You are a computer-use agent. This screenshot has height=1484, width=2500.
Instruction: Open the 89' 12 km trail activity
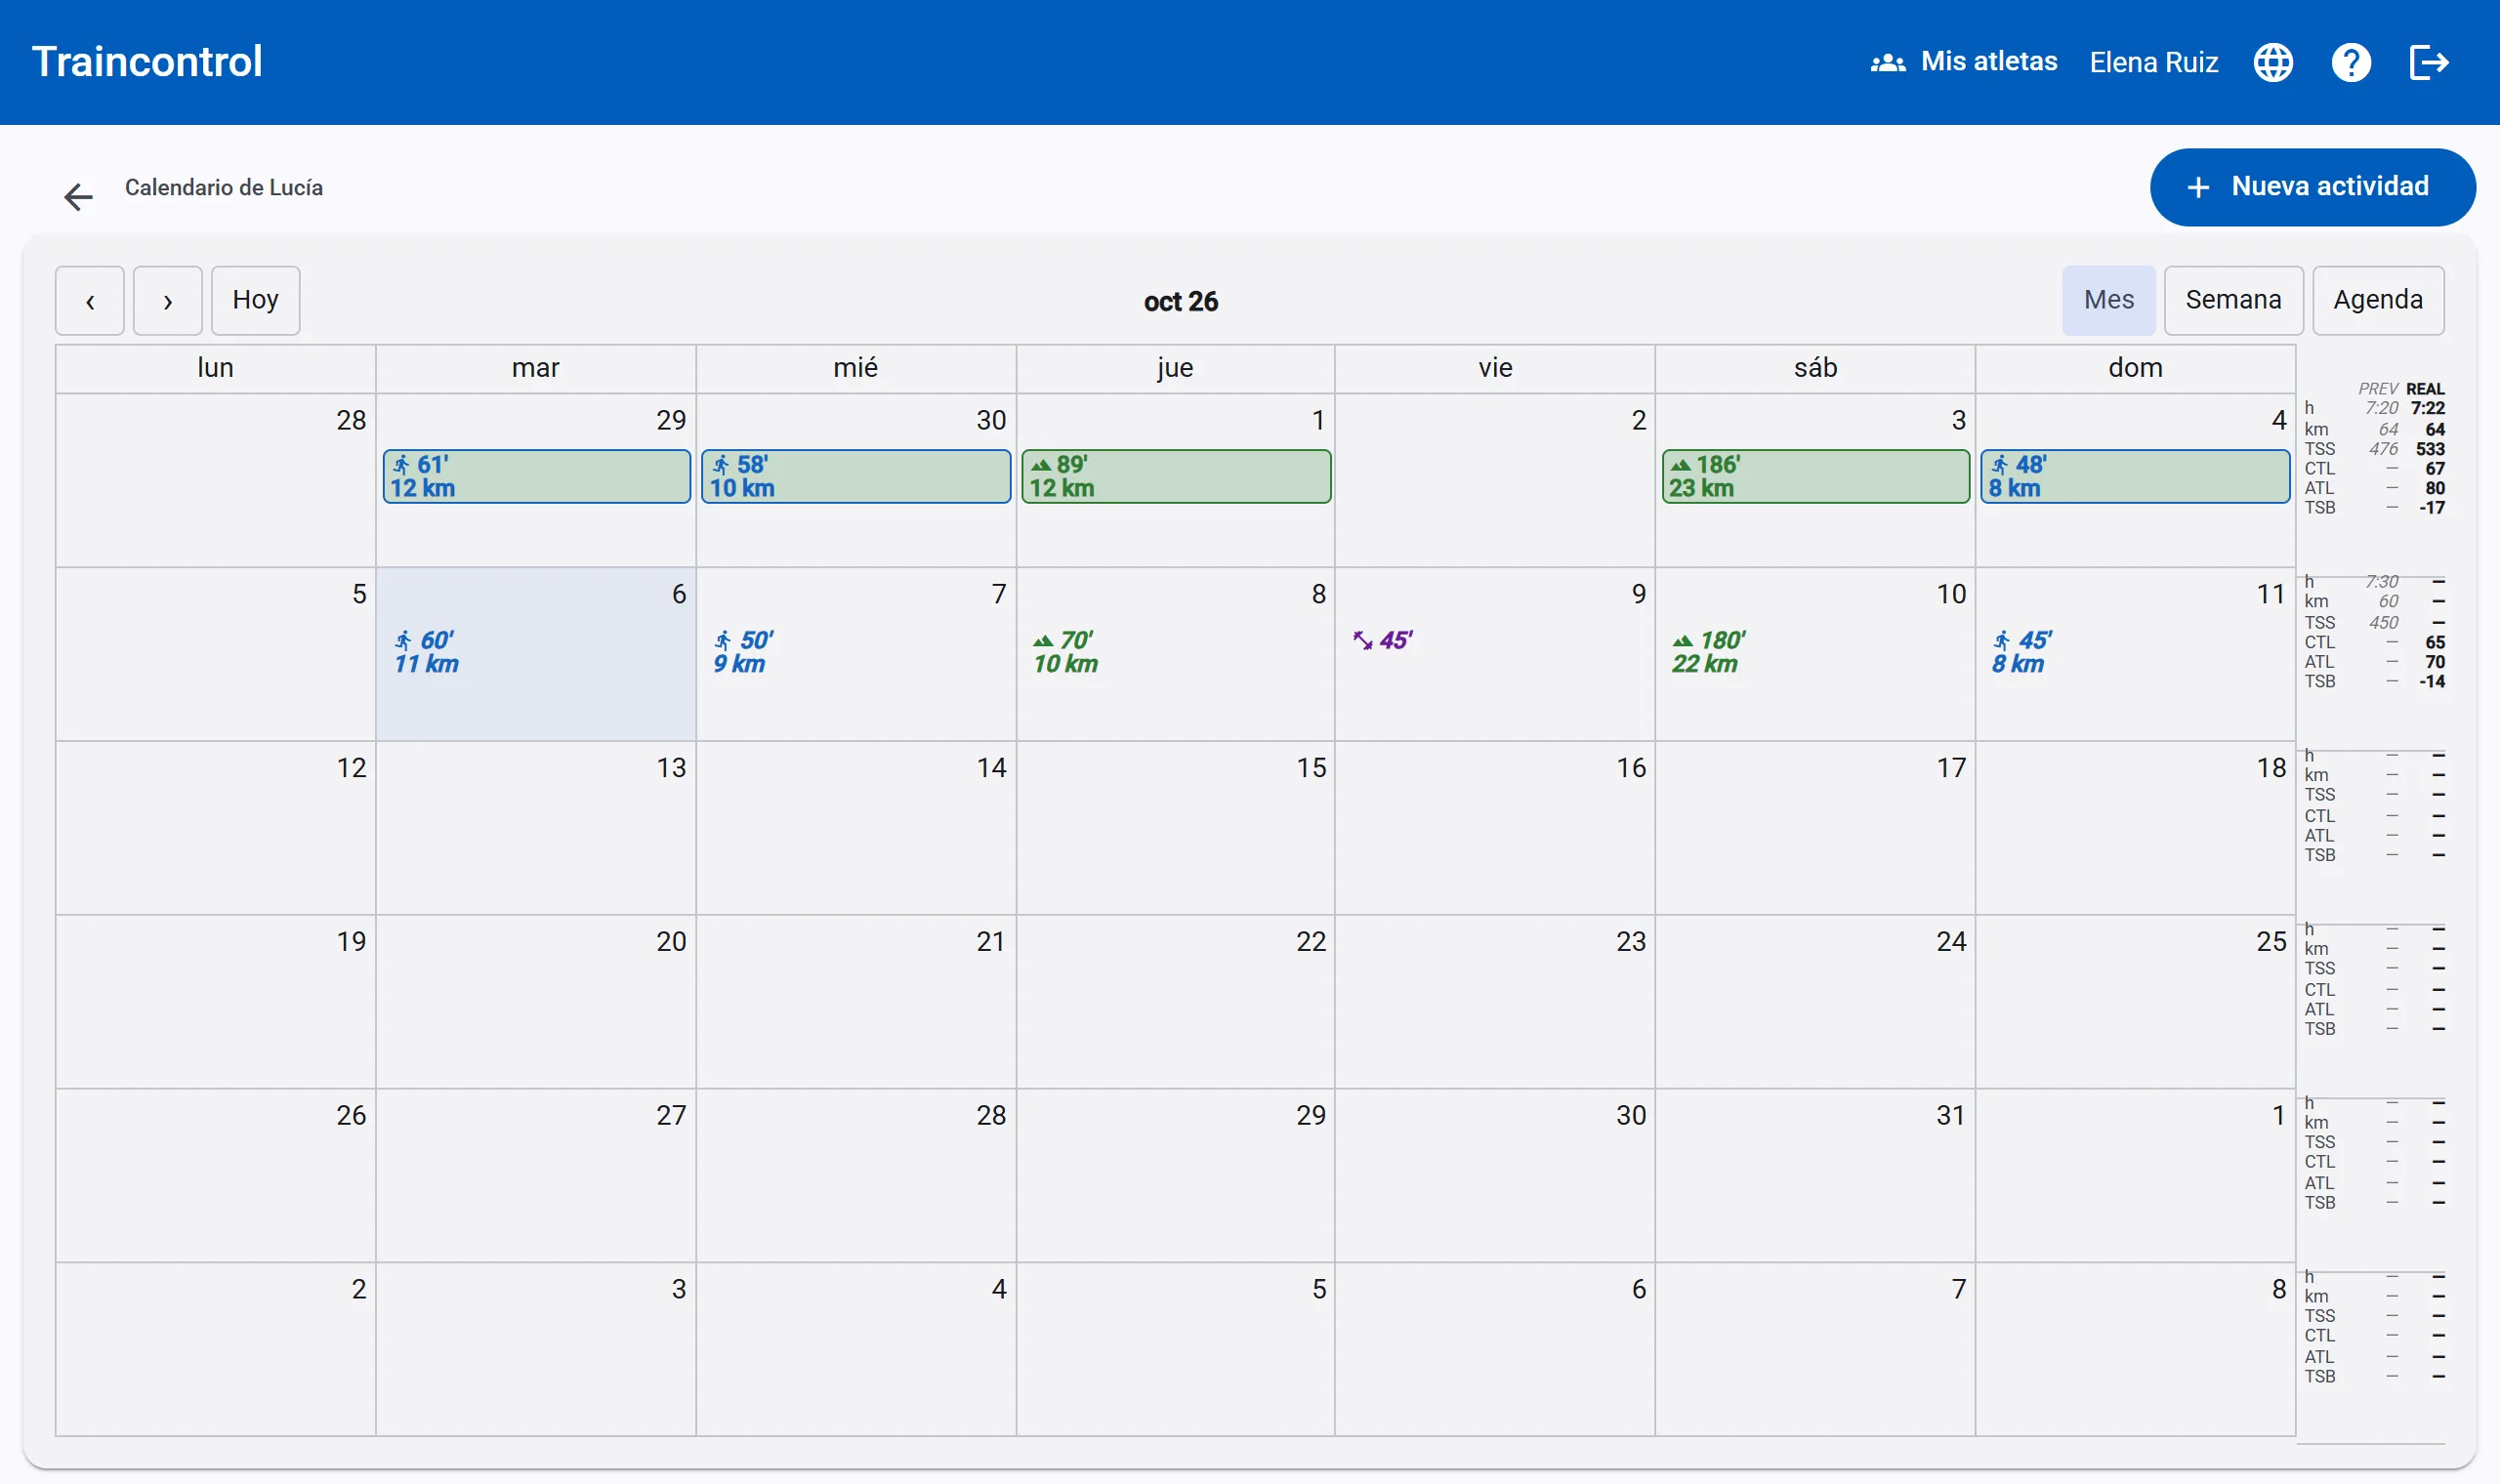coord(1176,476)
